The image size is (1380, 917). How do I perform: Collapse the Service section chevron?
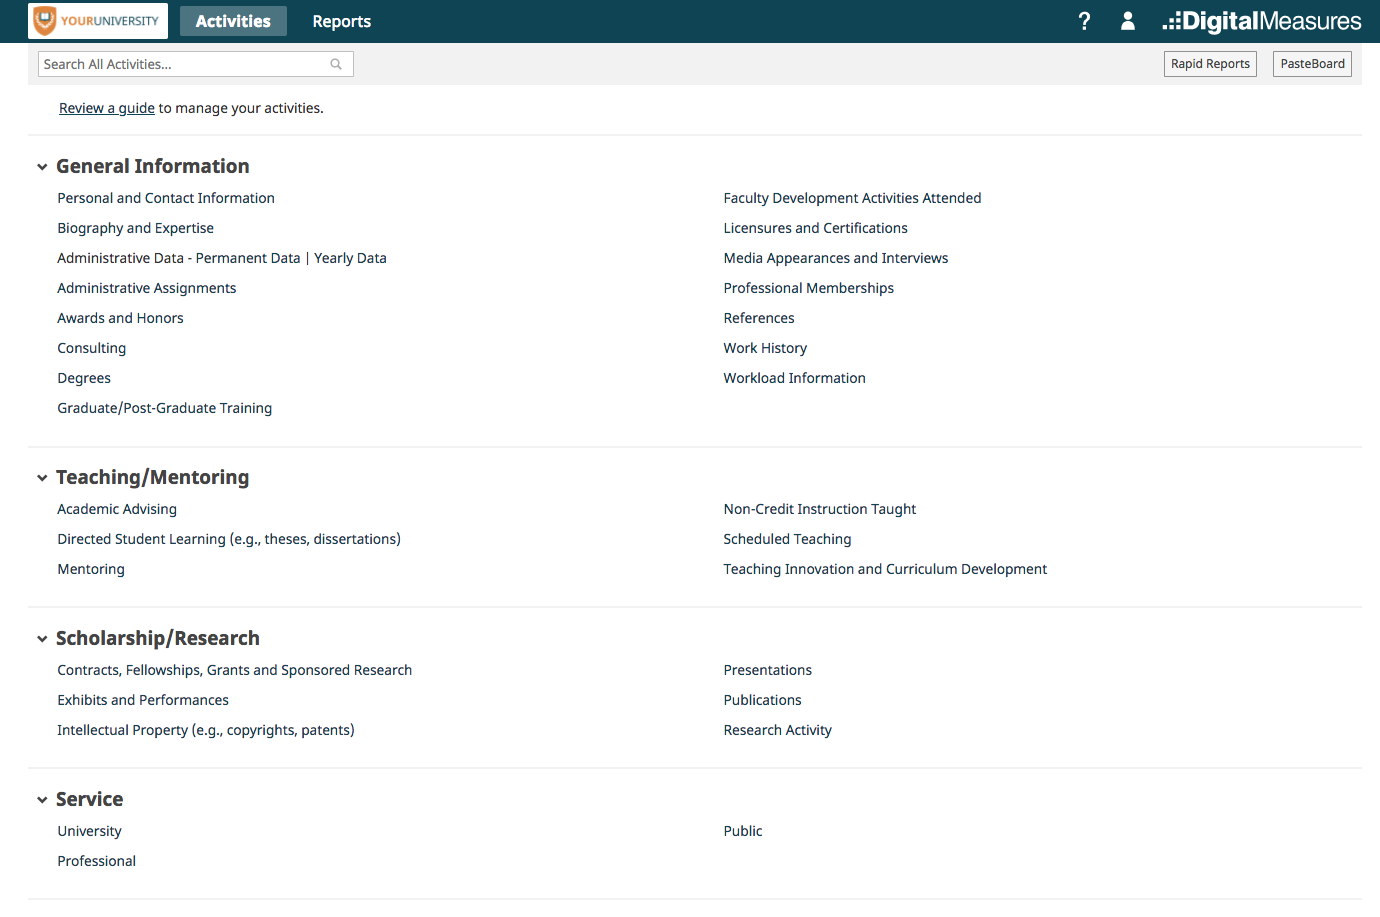[x=42, y=800]
